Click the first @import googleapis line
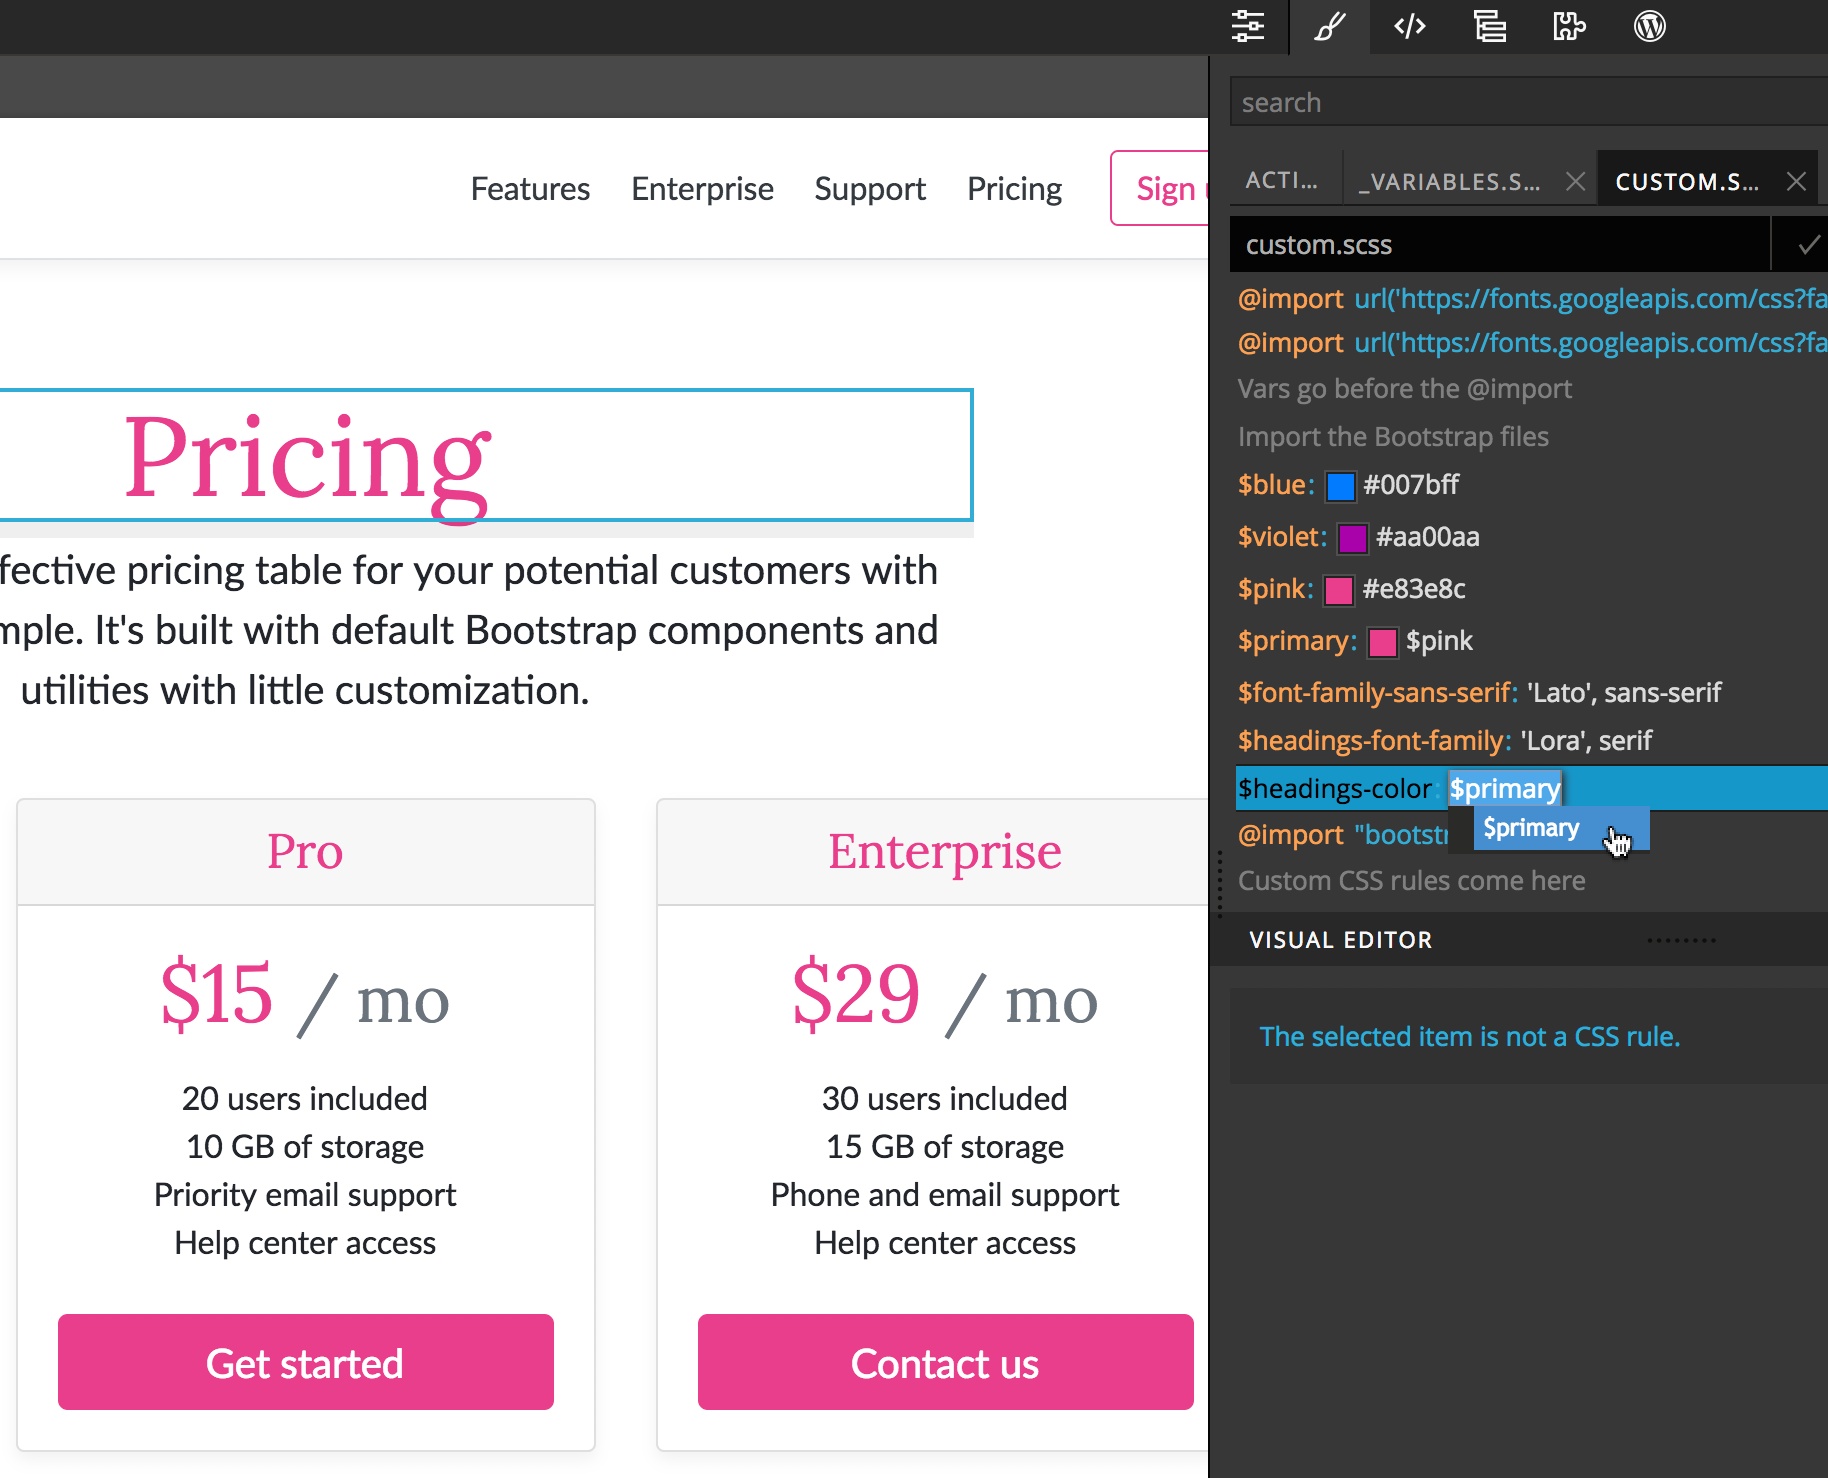Screen dimensions: 1828x1478 [x=1532, y=298]
